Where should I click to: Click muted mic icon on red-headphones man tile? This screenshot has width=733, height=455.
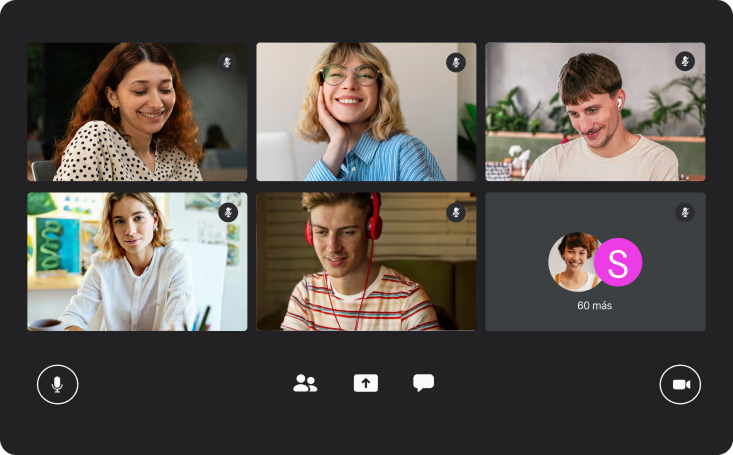click(x=456, y=212)
